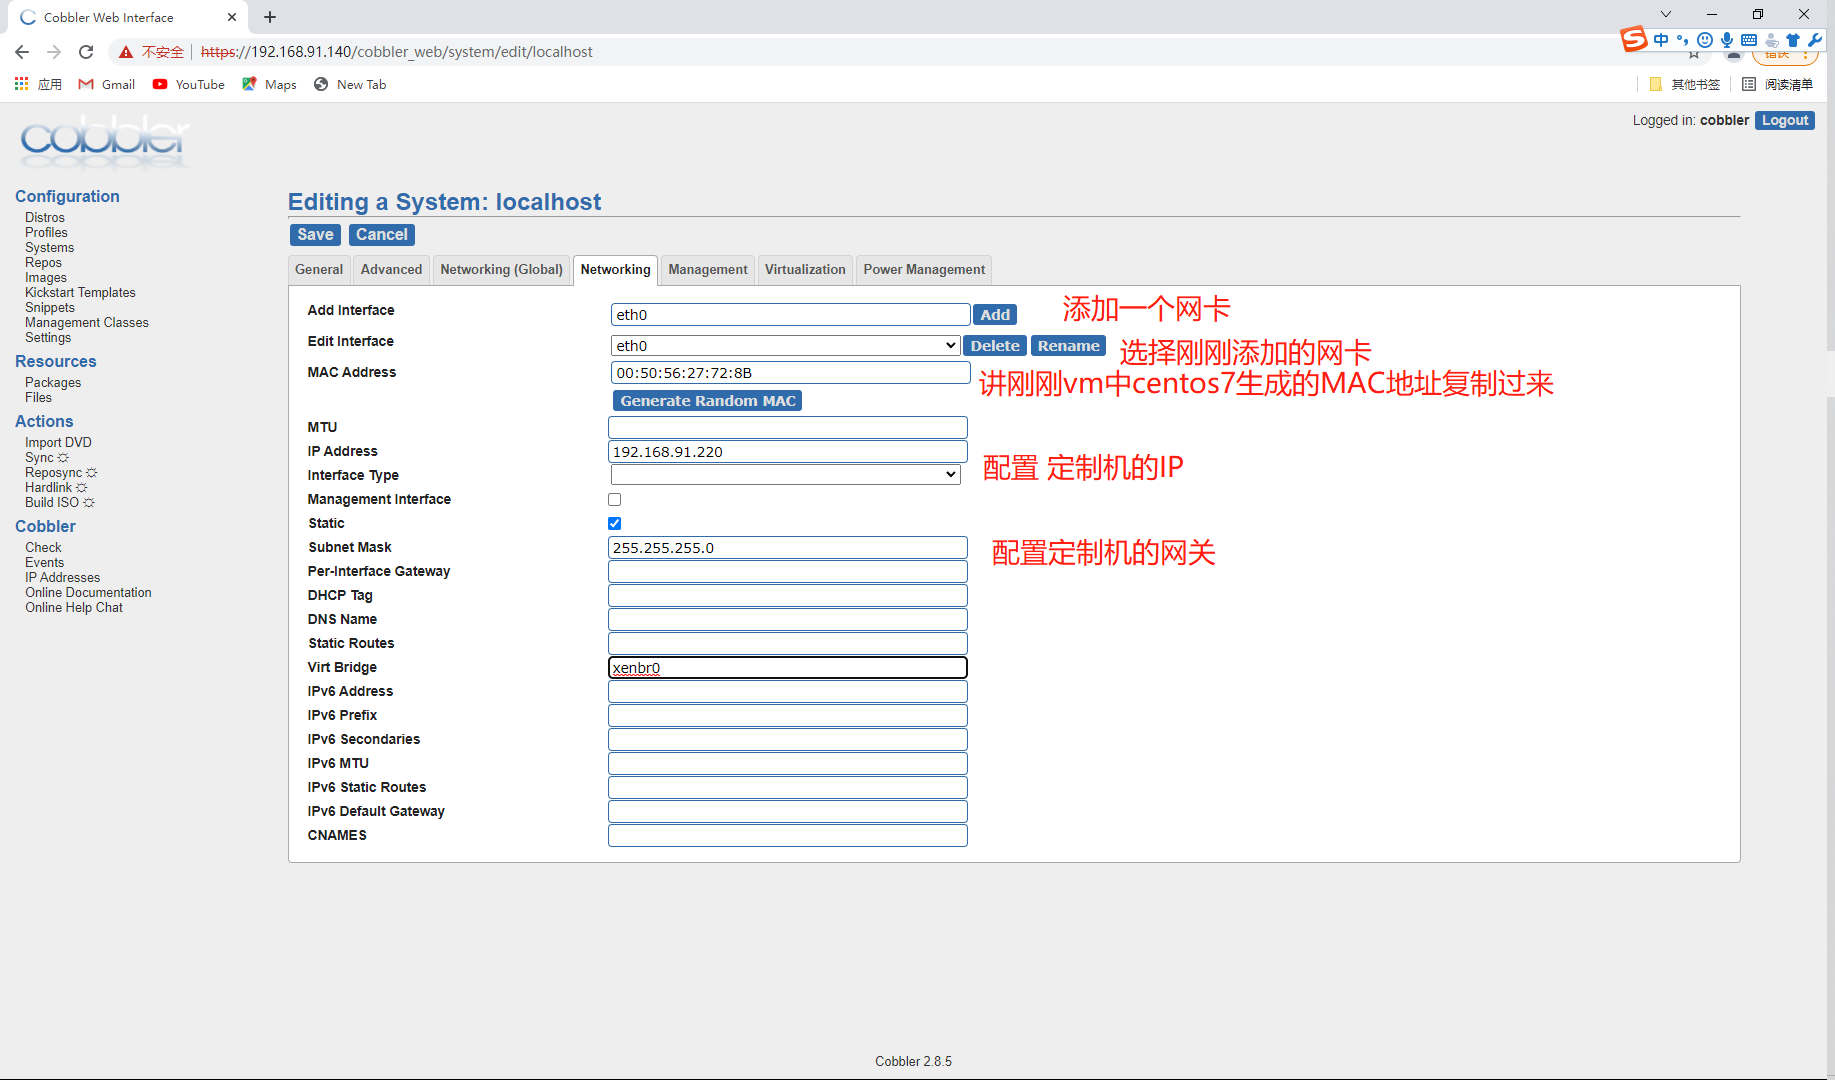This screenshot has height=1080, width=1835.
Task: Click the browser forward arrow
Action: click(54, 52)
